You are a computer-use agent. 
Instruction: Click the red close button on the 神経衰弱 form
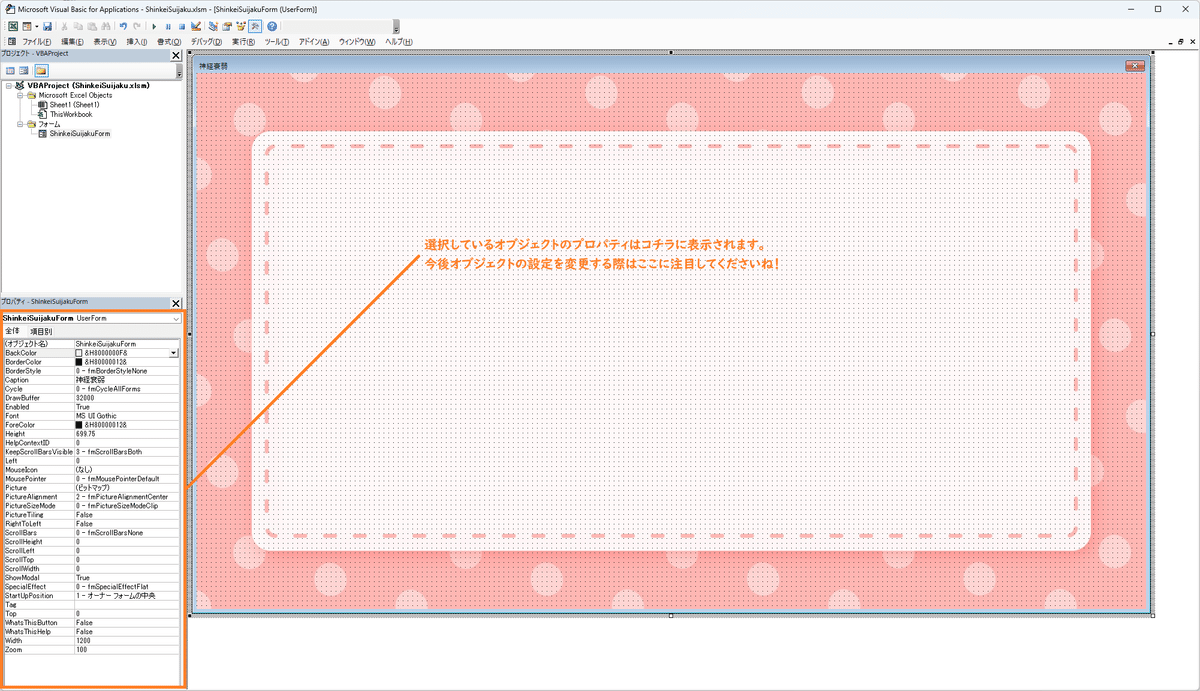tap(1134, 66)
